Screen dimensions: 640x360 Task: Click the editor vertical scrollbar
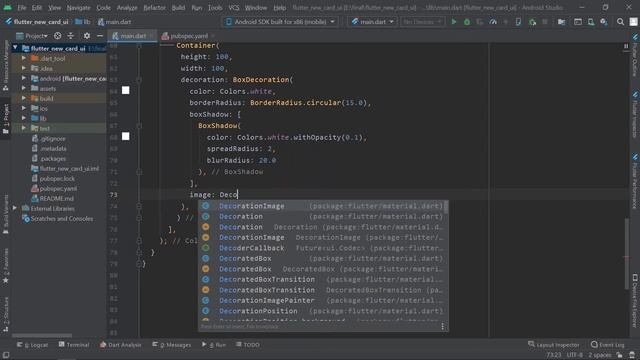pos(627,253)
